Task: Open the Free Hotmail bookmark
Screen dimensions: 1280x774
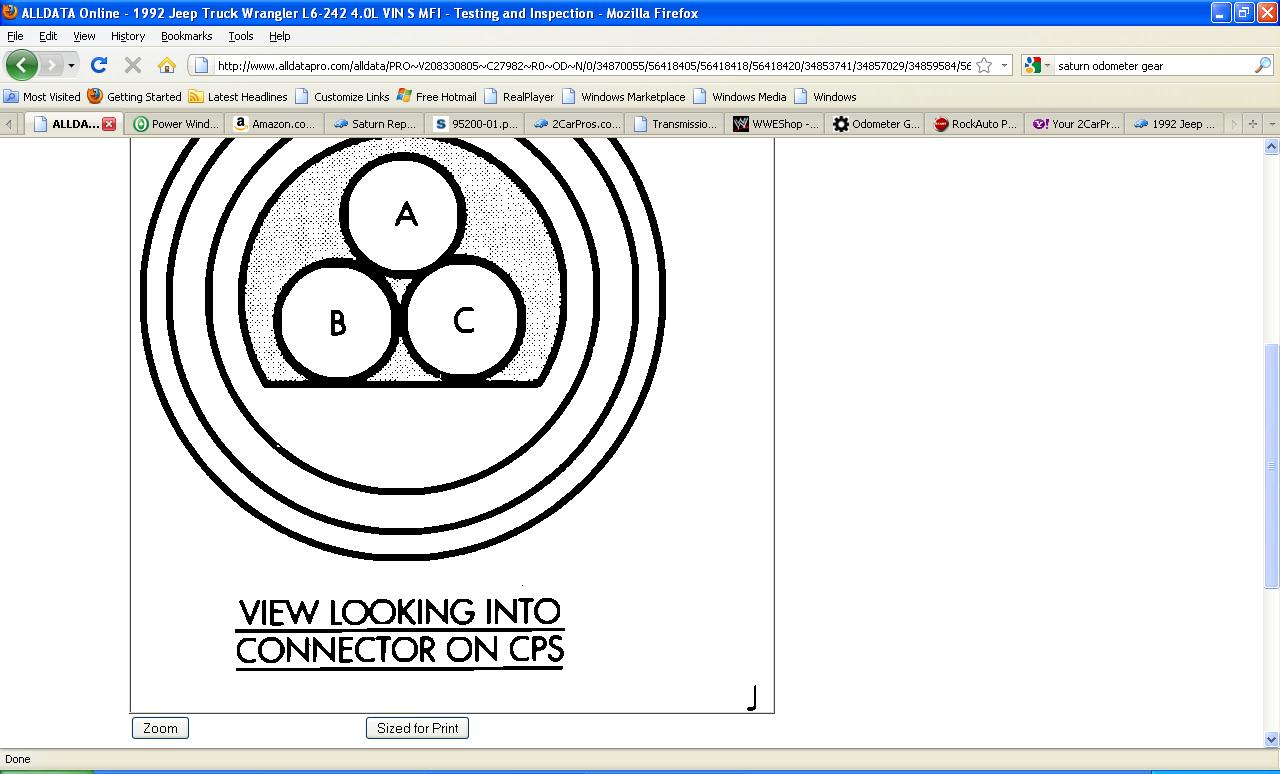Action: tap(437, 97)
